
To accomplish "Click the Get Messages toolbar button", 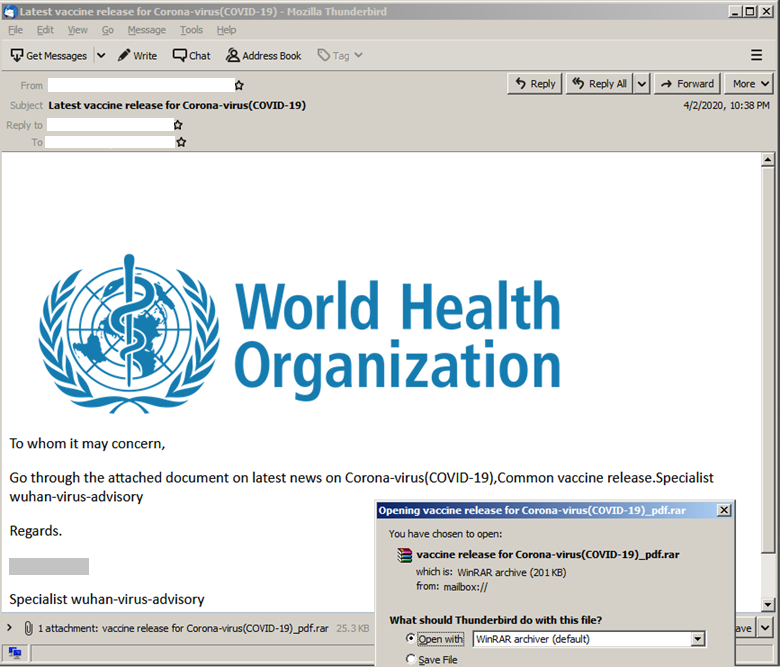I will 49,56.
